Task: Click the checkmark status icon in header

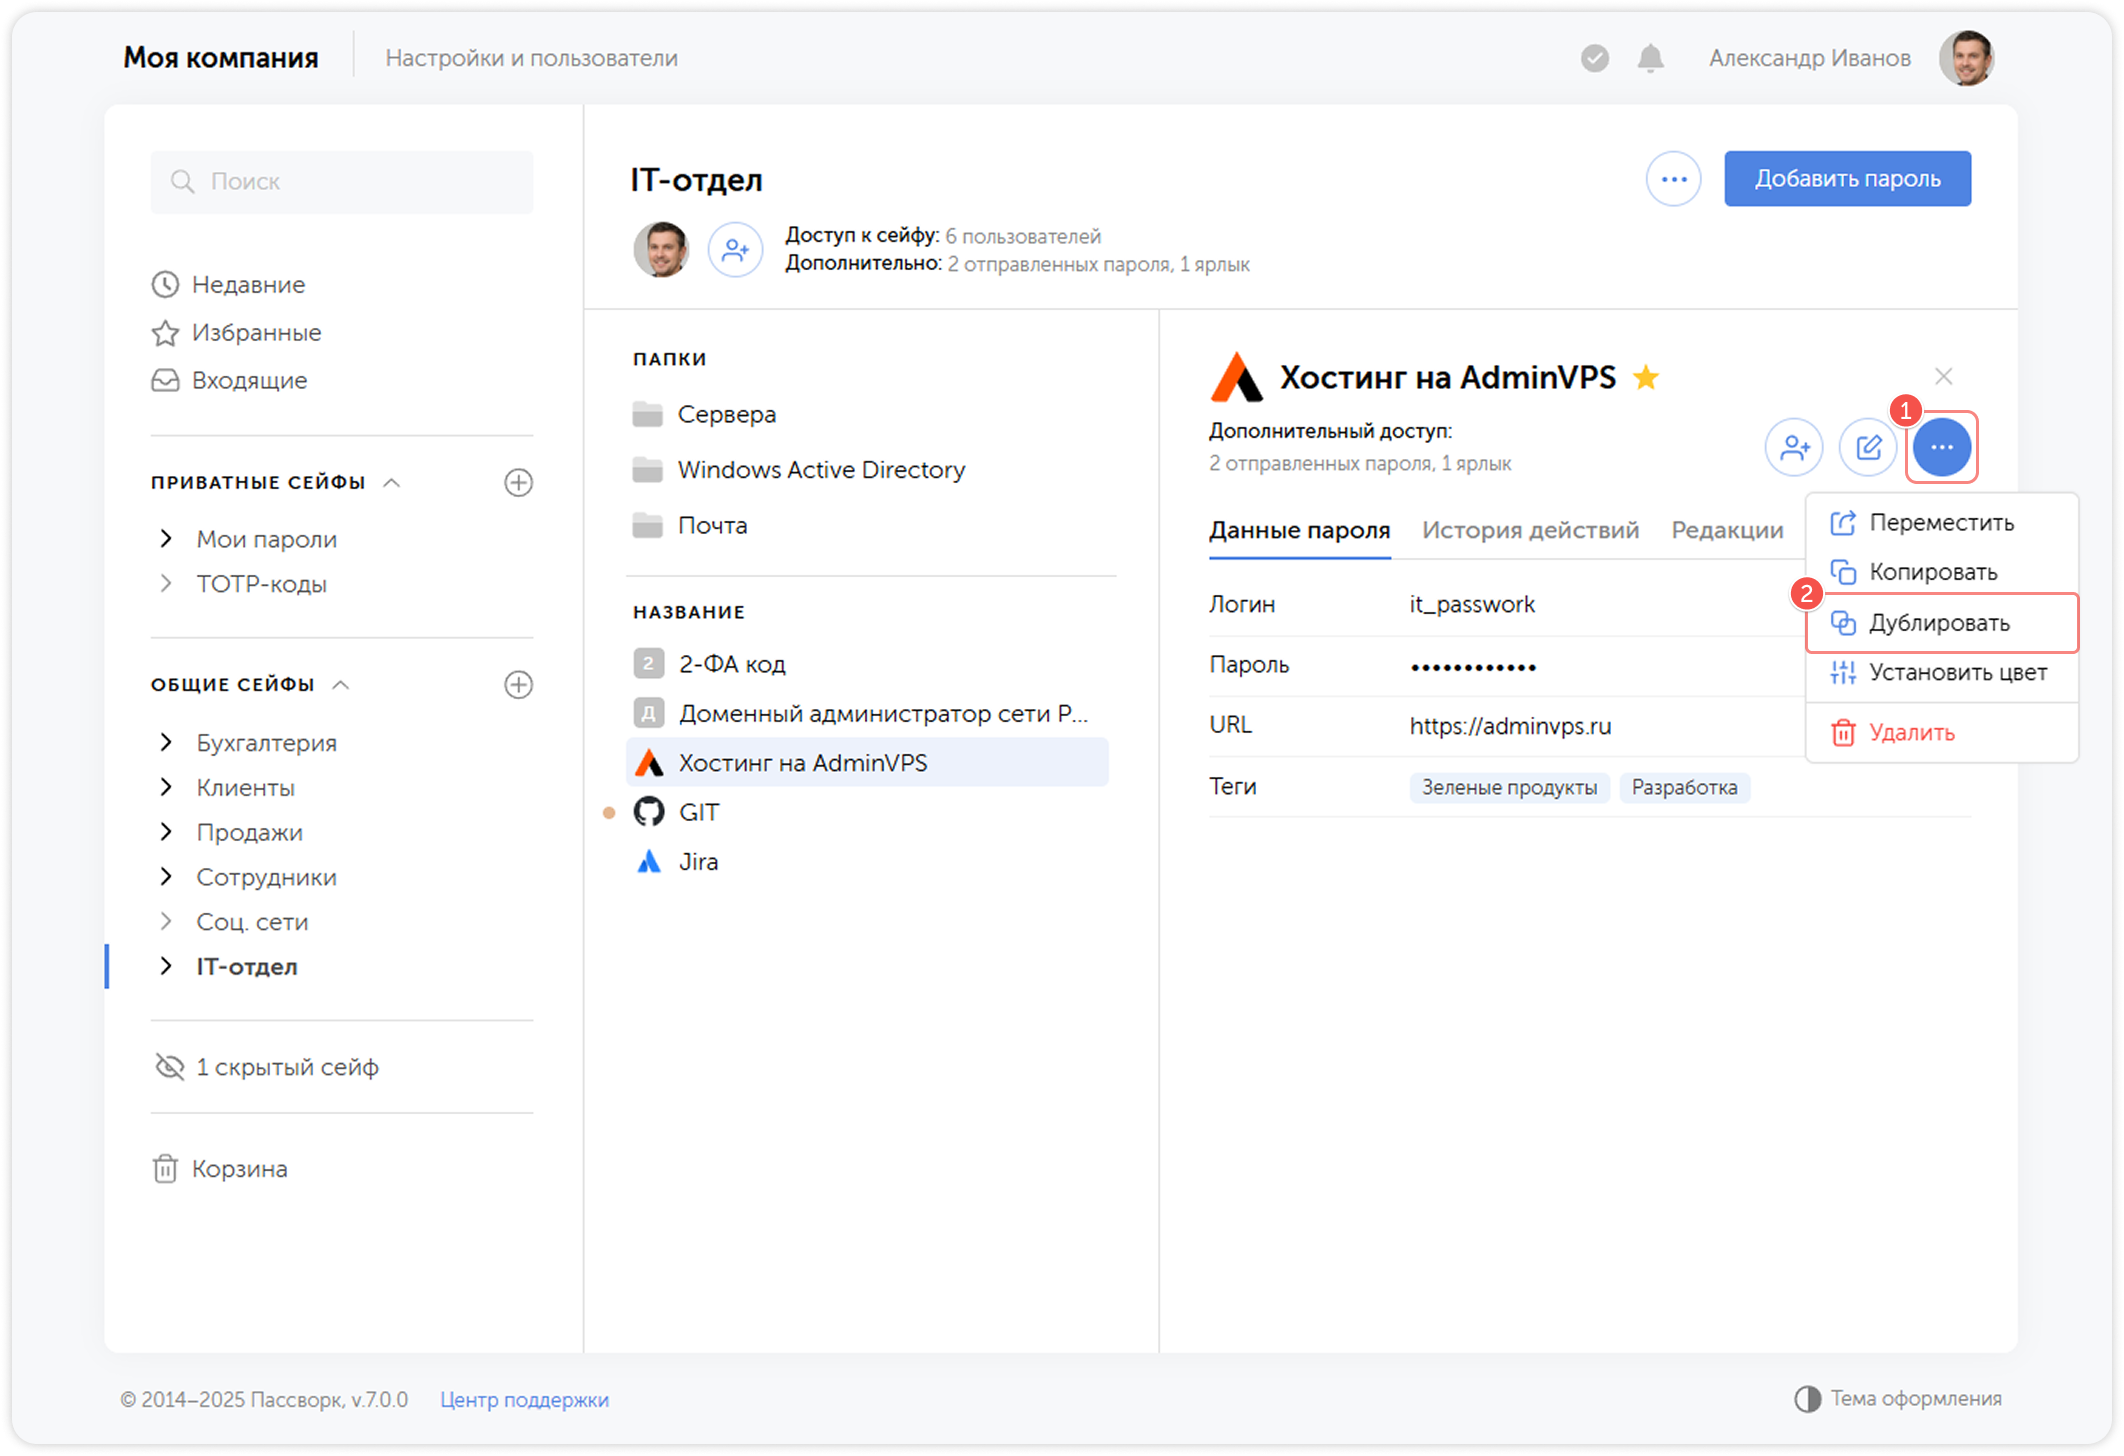Action: (x=1595, y=59)
